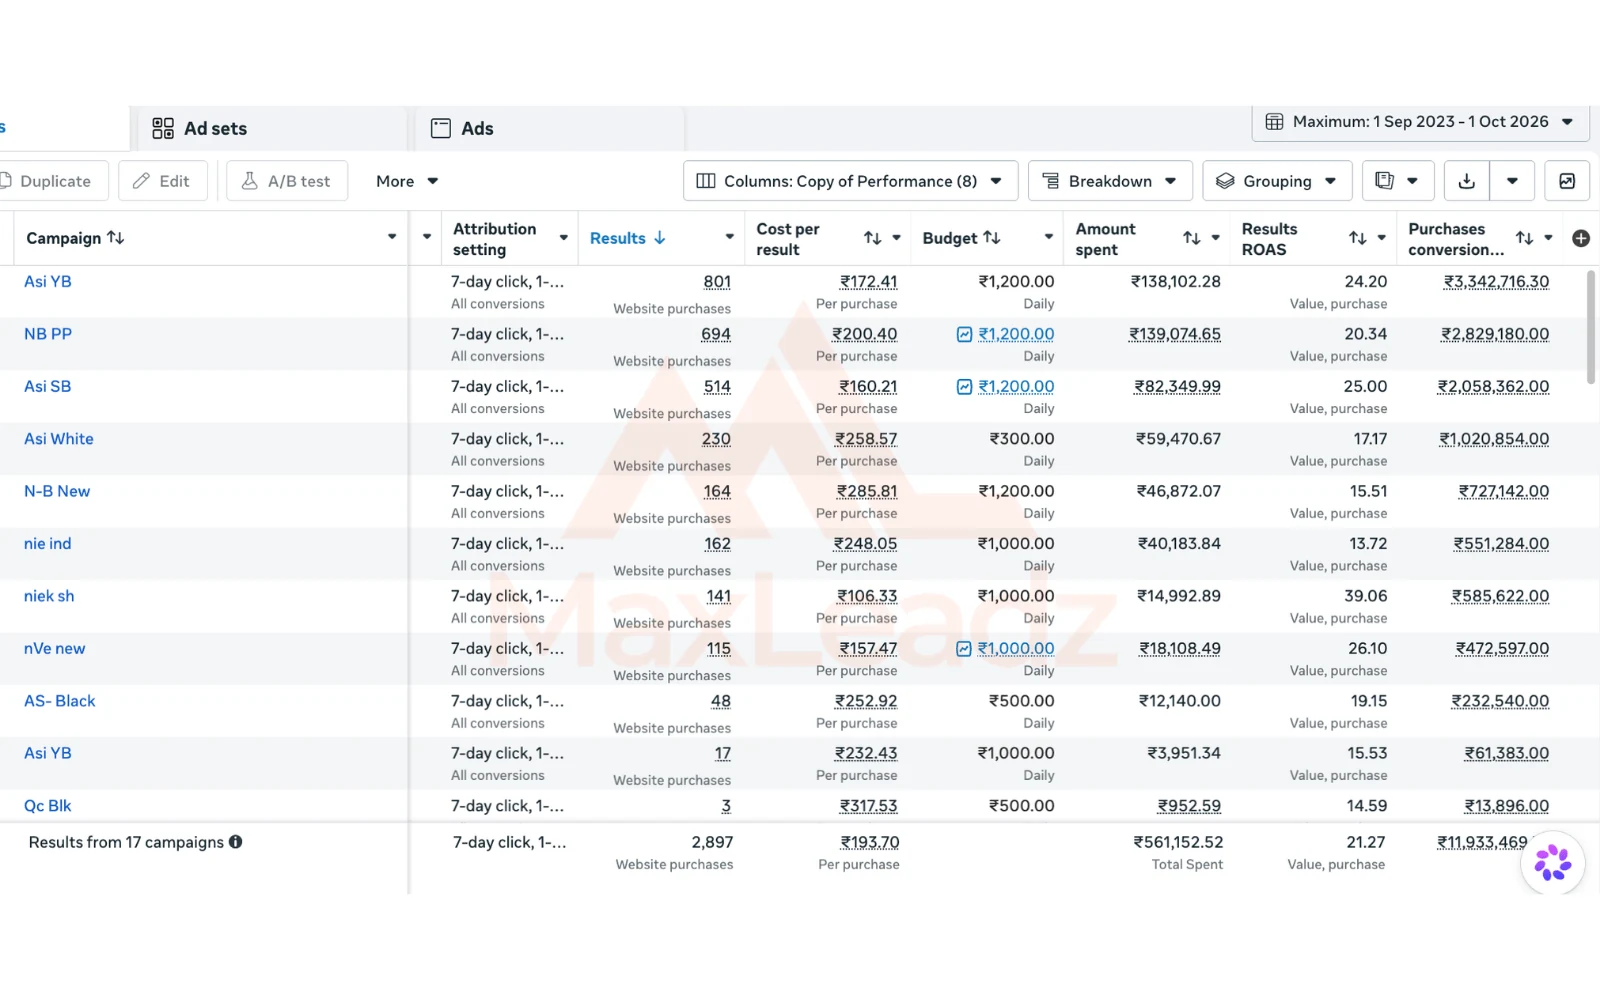Sort by Campaign column arrows

(x=116, y=238)
